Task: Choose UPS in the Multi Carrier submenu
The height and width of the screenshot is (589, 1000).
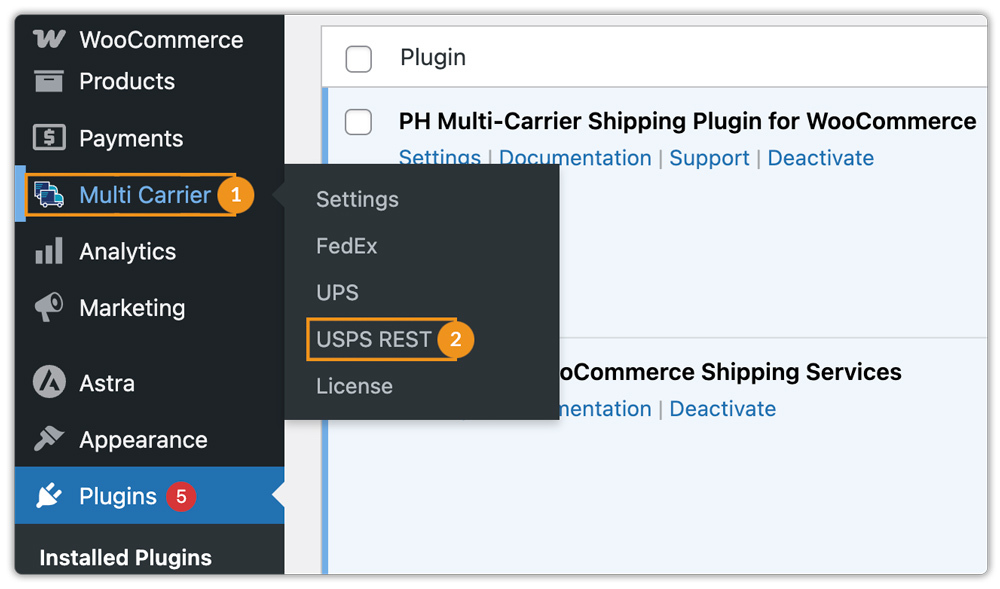Action: pos(337,293)
